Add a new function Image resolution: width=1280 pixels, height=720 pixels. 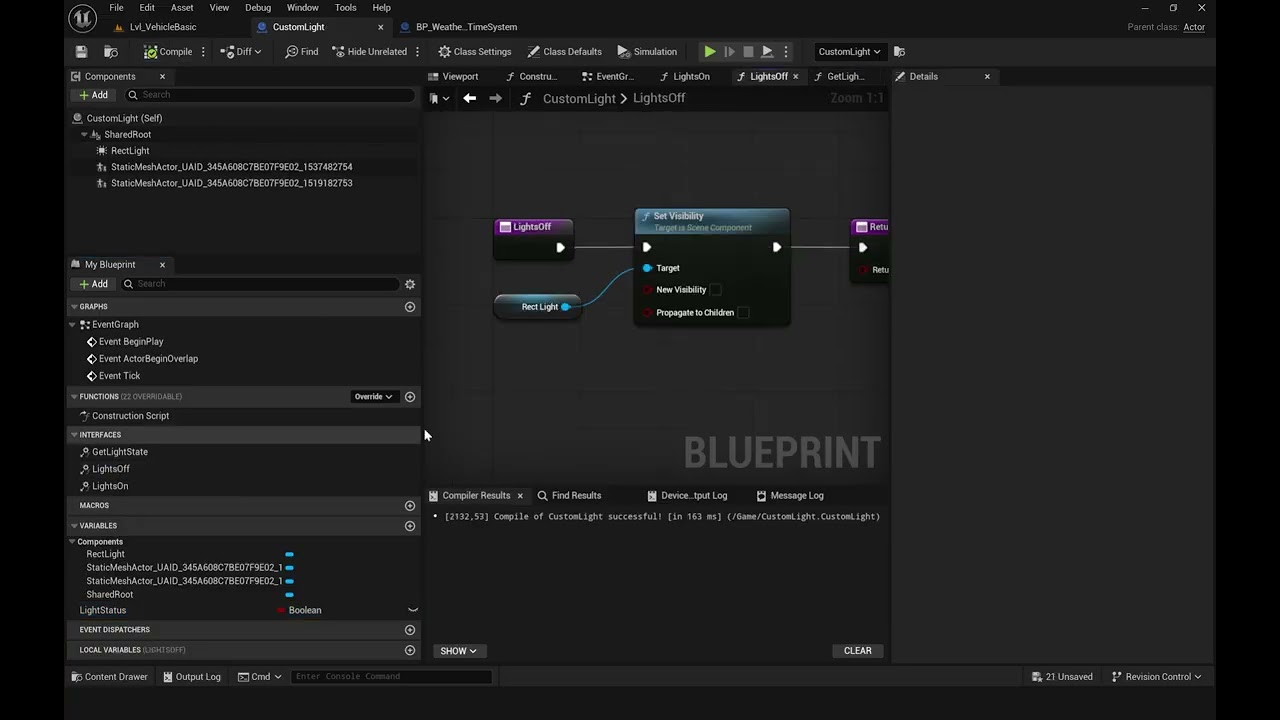point(410,397)
